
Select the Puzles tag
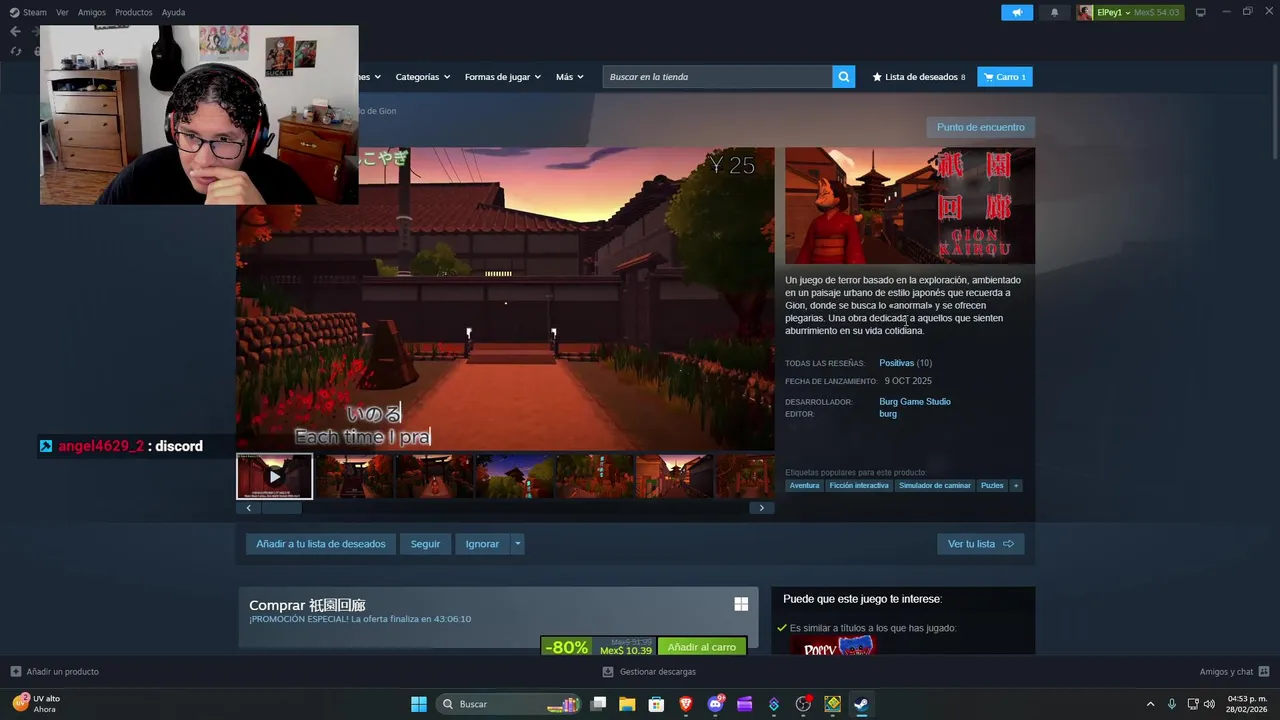pos(992,486)
